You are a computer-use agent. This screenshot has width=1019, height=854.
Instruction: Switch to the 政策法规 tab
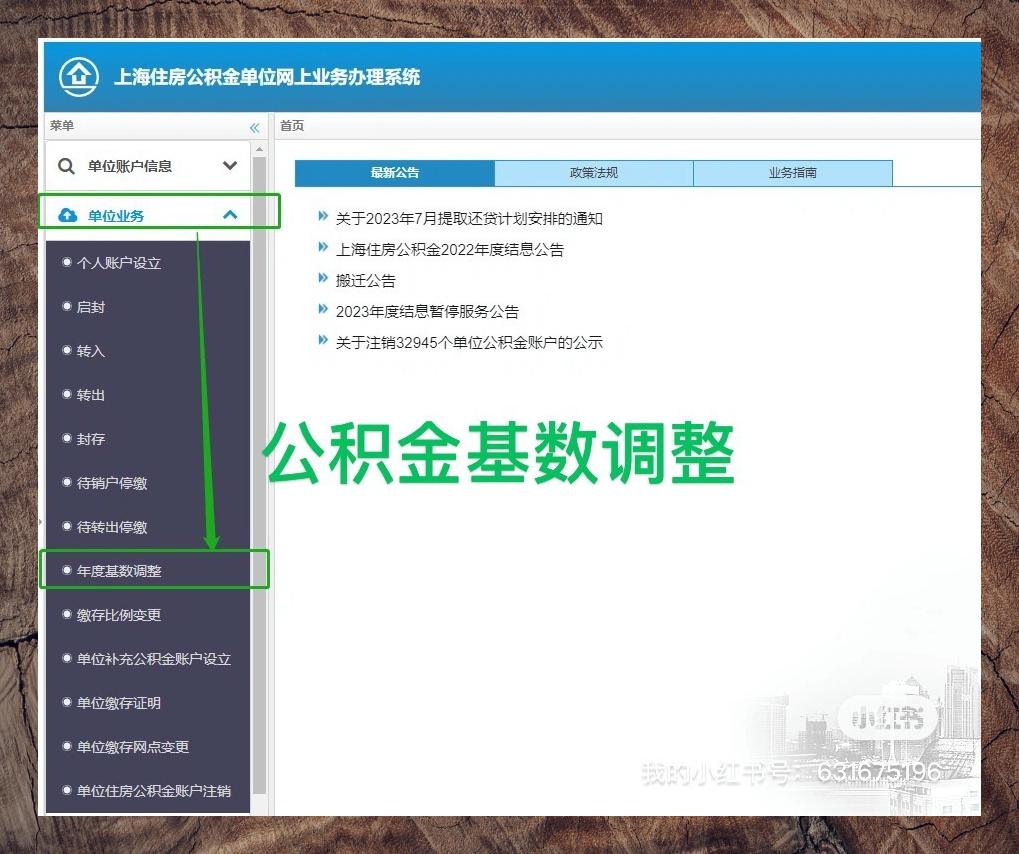[594, 173]
